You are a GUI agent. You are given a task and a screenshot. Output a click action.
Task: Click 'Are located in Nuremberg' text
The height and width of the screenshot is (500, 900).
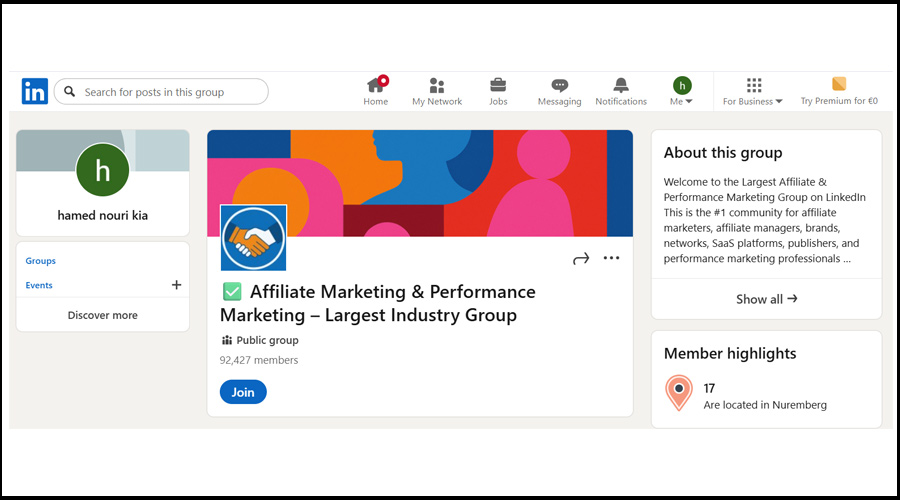[765, 405]
